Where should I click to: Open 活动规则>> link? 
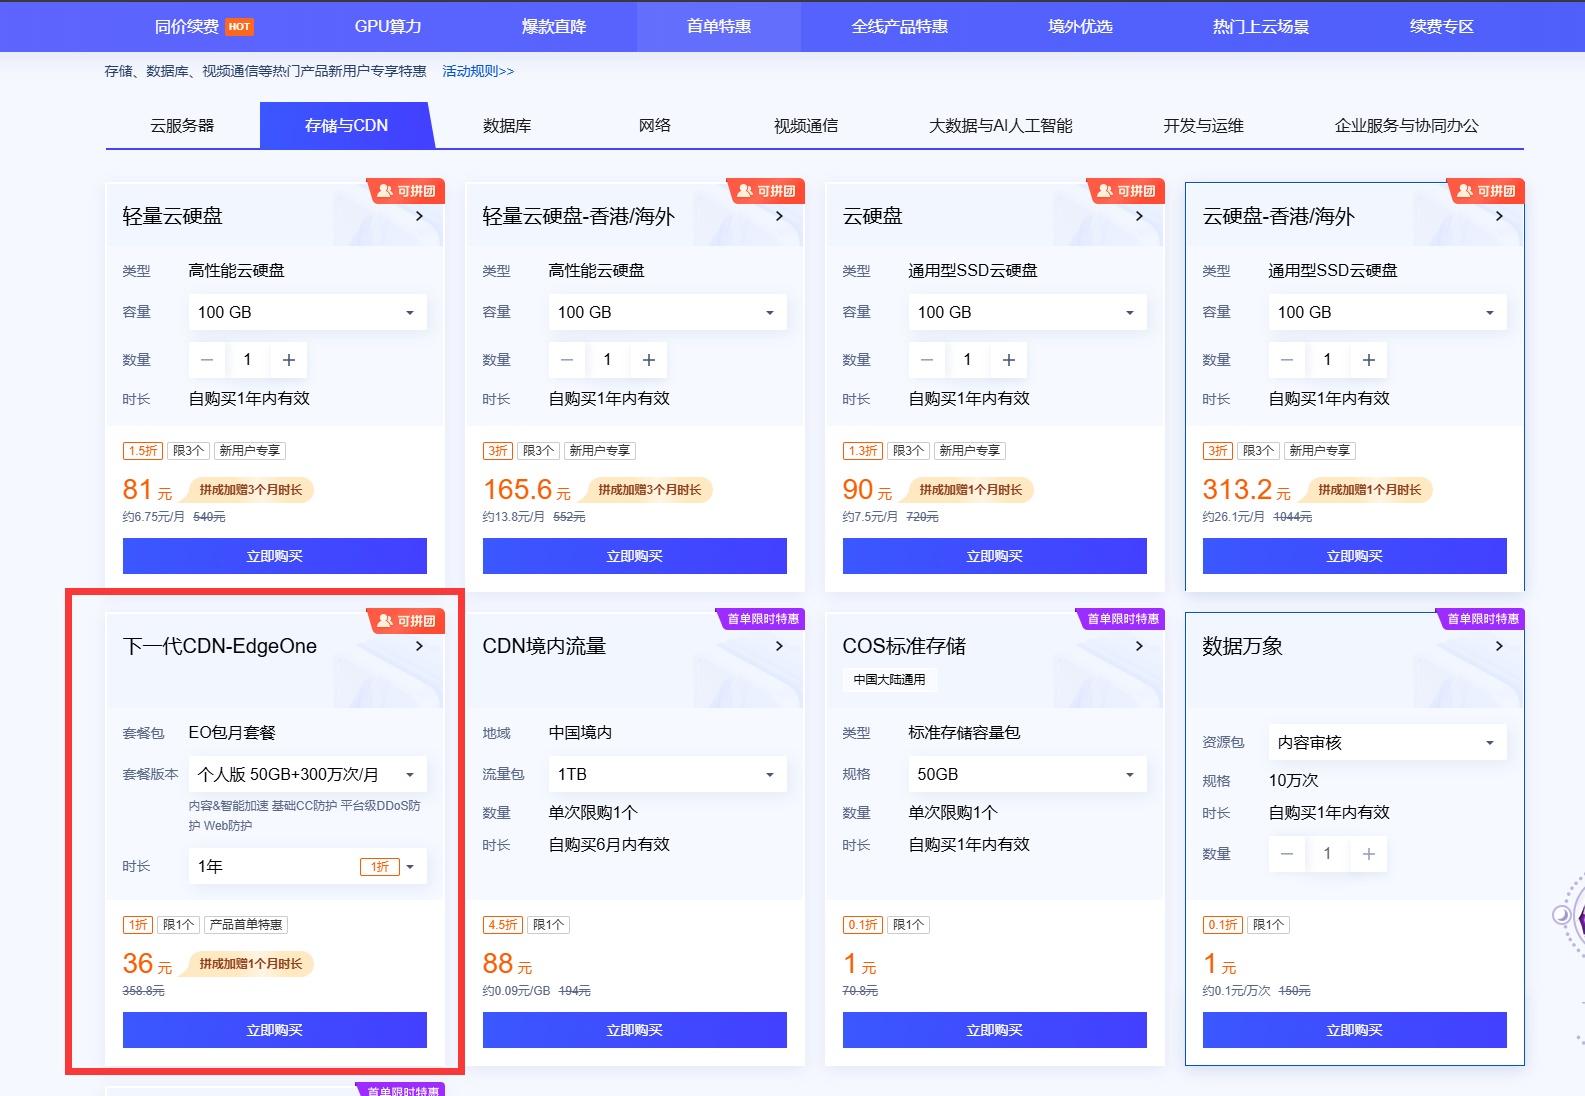(478, 71)
